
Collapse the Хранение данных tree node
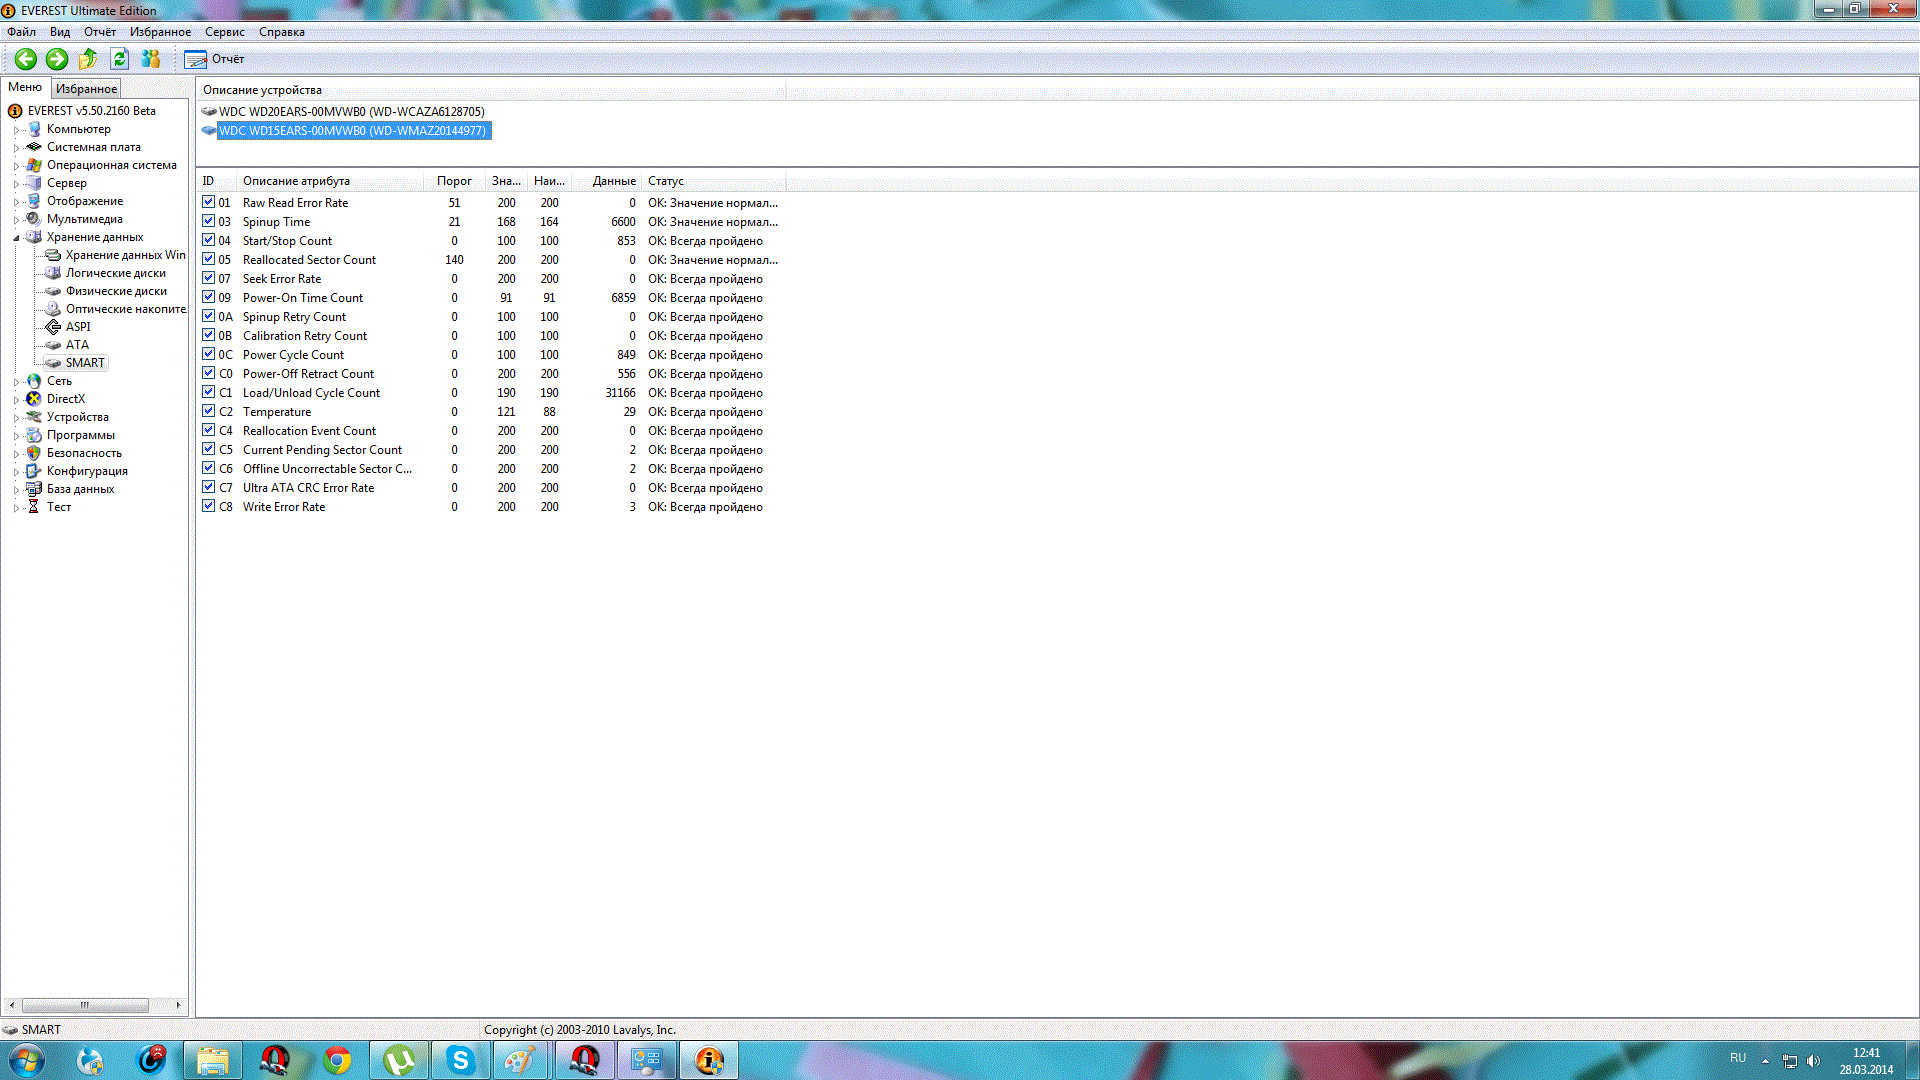pyautogui.click(x=16, y=238)
